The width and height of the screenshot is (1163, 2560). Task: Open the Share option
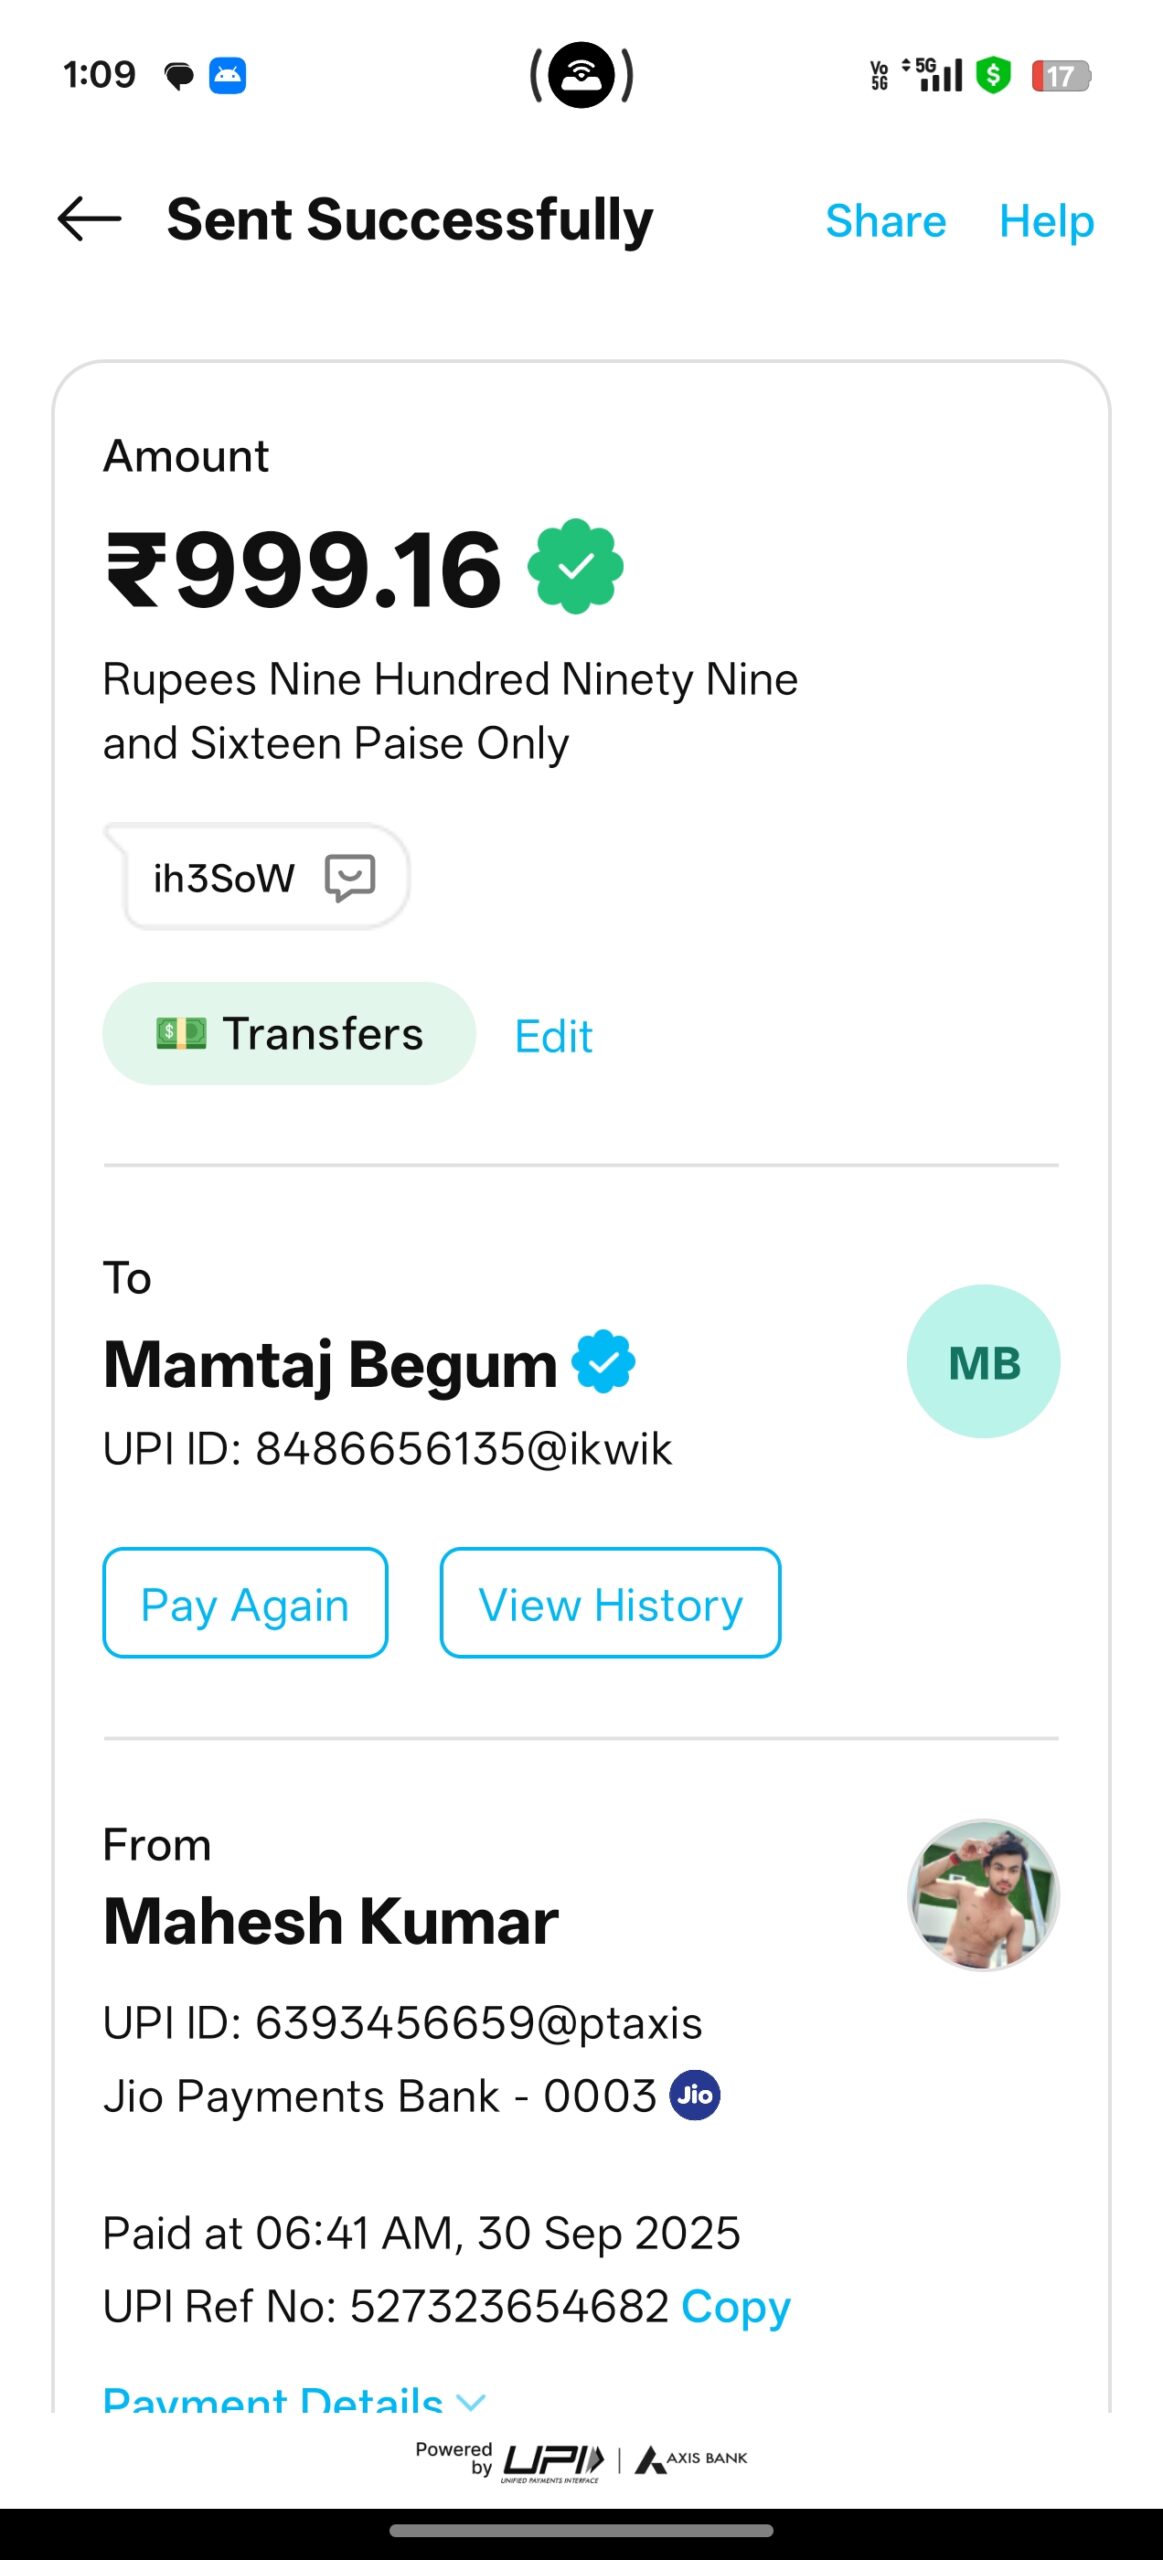click(x=885, y=221)
